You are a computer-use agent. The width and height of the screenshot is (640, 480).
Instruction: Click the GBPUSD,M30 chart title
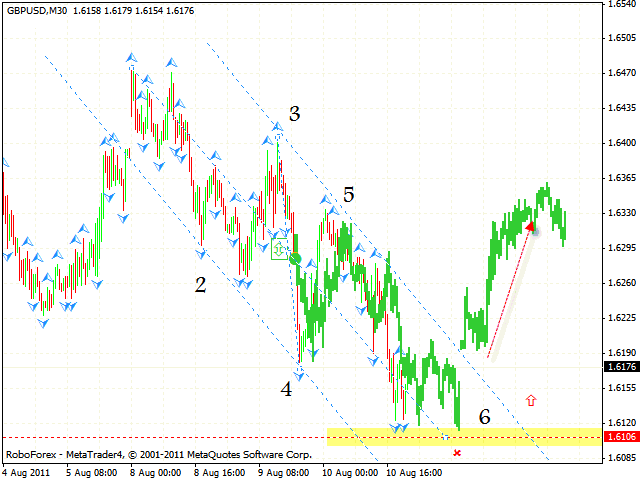tap(37, 11)
